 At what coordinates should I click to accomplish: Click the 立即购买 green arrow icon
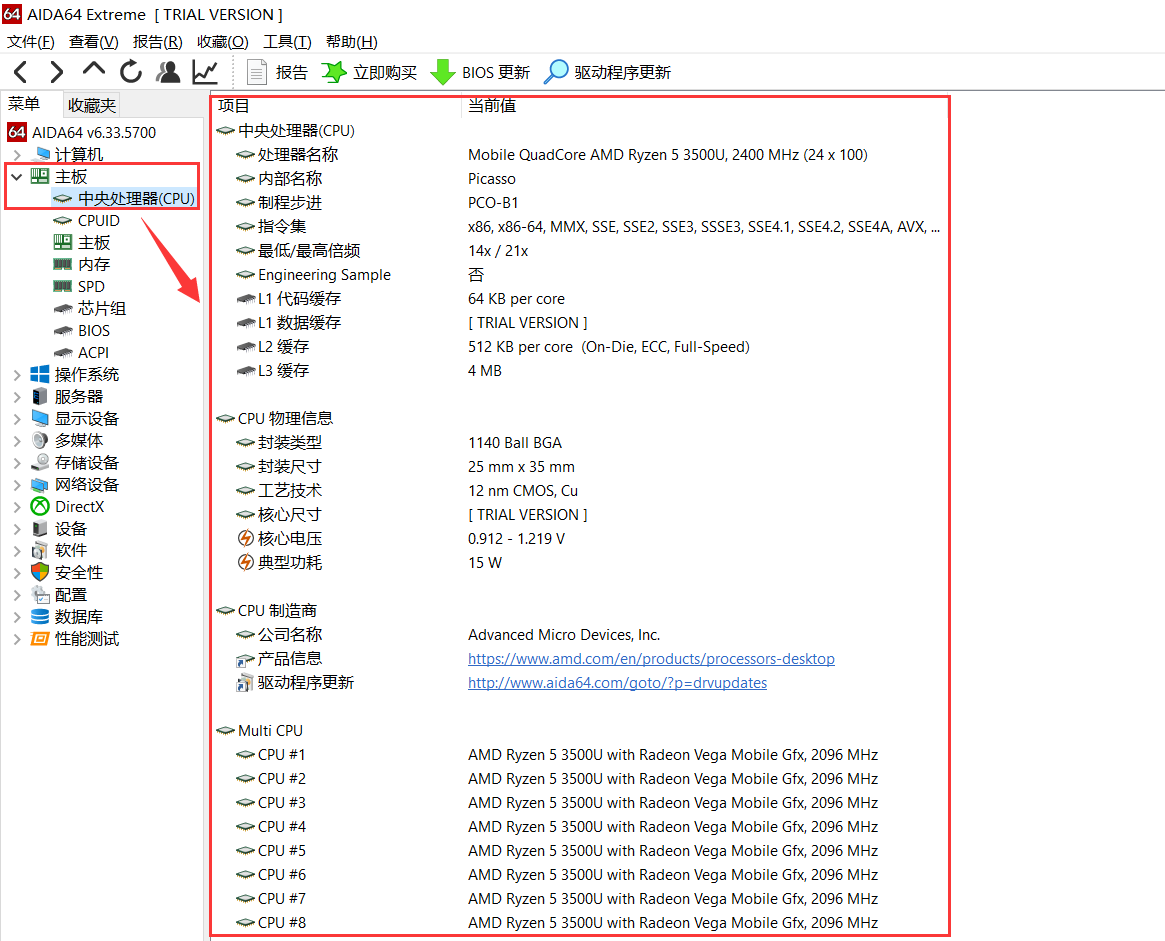[x=333, y=71]
